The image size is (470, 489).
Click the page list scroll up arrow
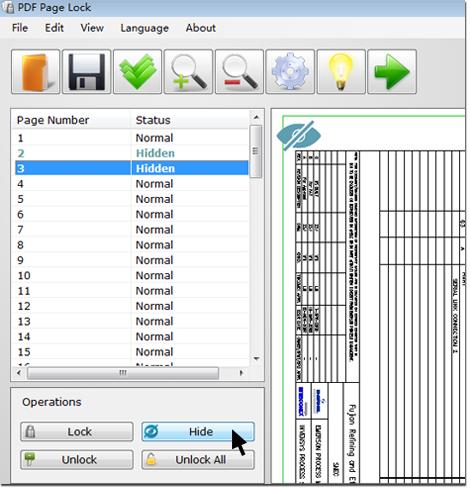click(x=256, y=117)
